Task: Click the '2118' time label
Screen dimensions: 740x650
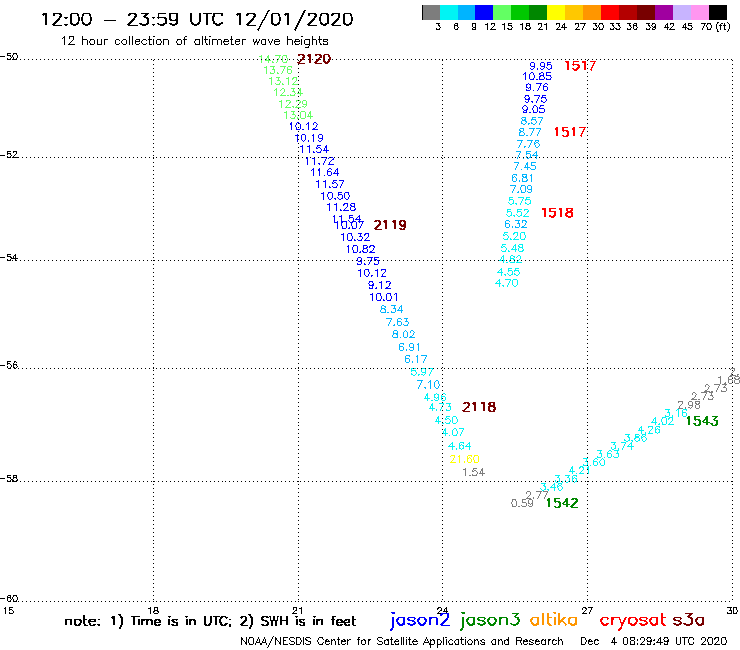Action: pos(479,407)
